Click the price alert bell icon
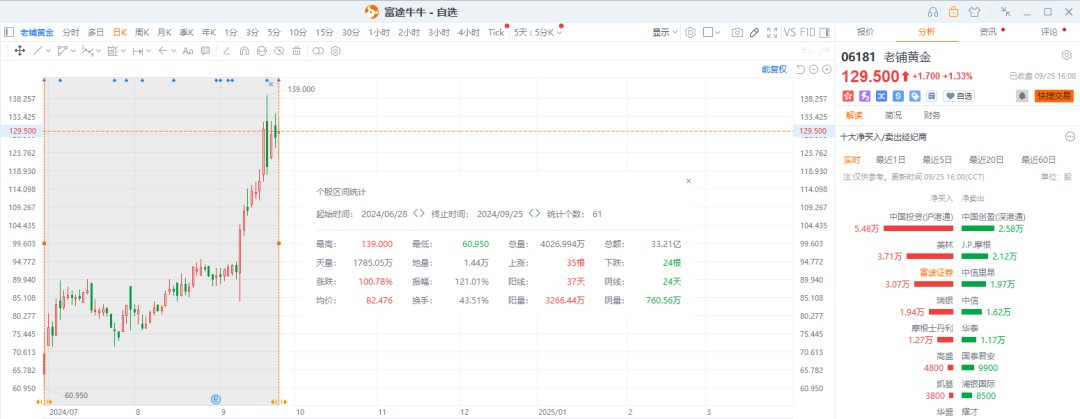Image resolution: width=1080 pixels, height=419 pixels. tap(1021, 96)
